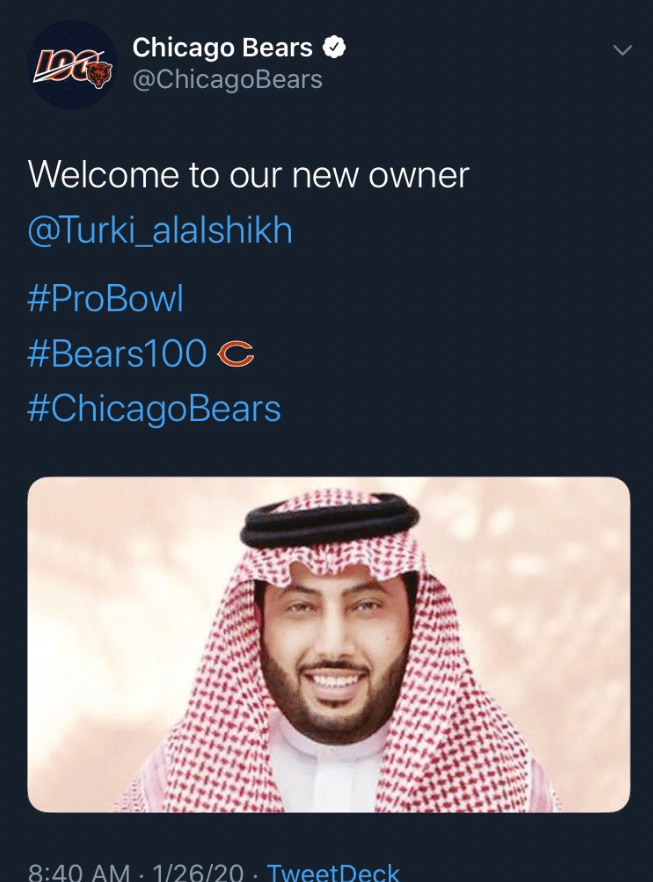Visit the @ChicagoBears handle link
The width and height of the screenshot is (653, 882).
click(227, 79)
